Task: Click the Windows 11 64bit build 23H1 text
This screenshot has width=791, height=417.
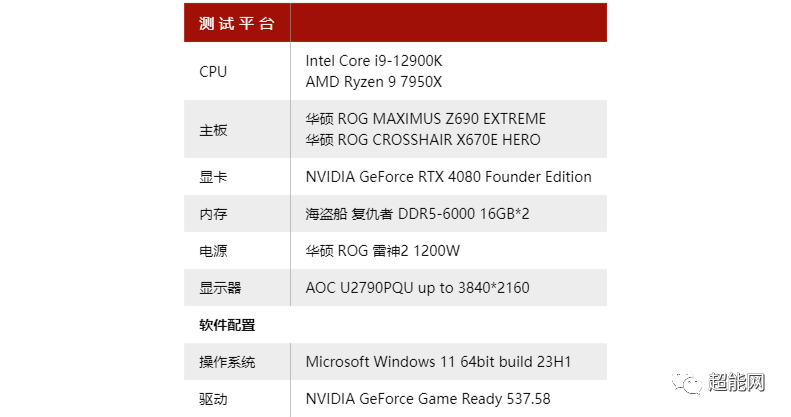Action: pyautogui.click(x=438, y=361)
